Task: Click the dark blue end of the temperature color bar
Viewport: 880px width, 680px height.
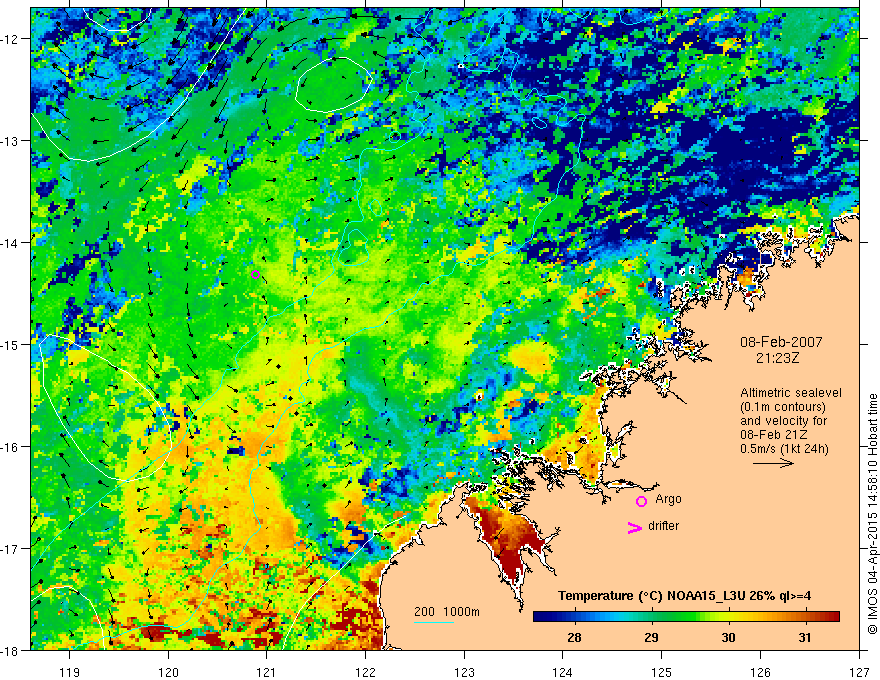Action: [542, 617]
